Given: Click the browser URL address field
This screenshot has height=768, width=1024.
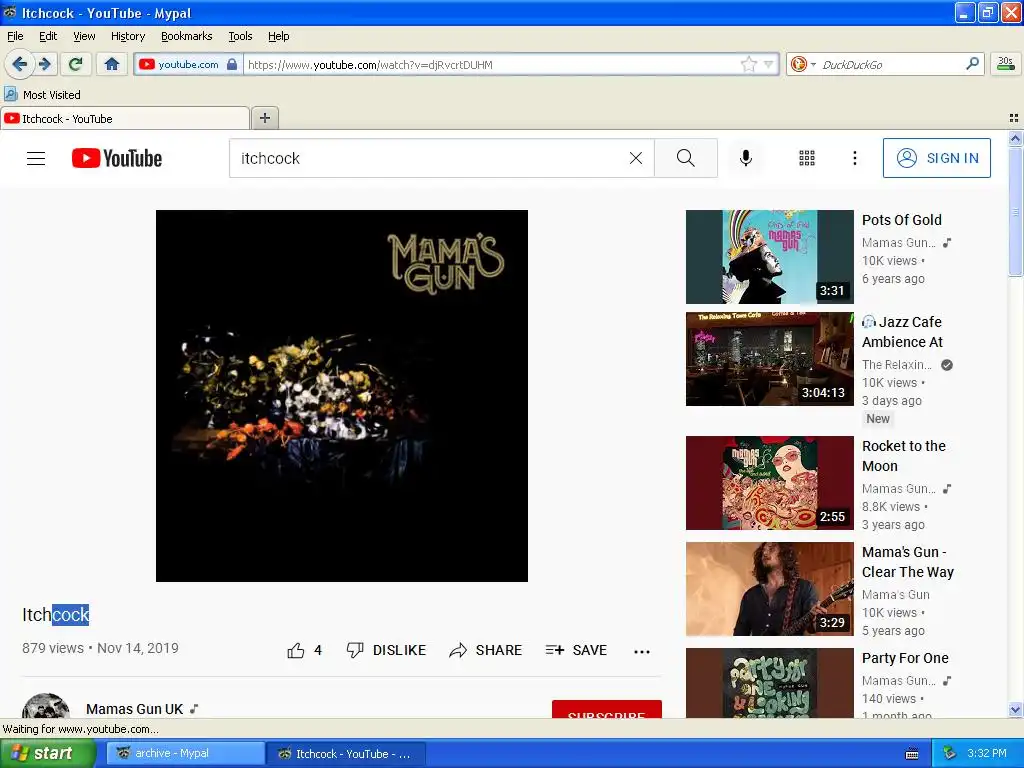Looking at the screenshot, I should click(x=490, y=64).
